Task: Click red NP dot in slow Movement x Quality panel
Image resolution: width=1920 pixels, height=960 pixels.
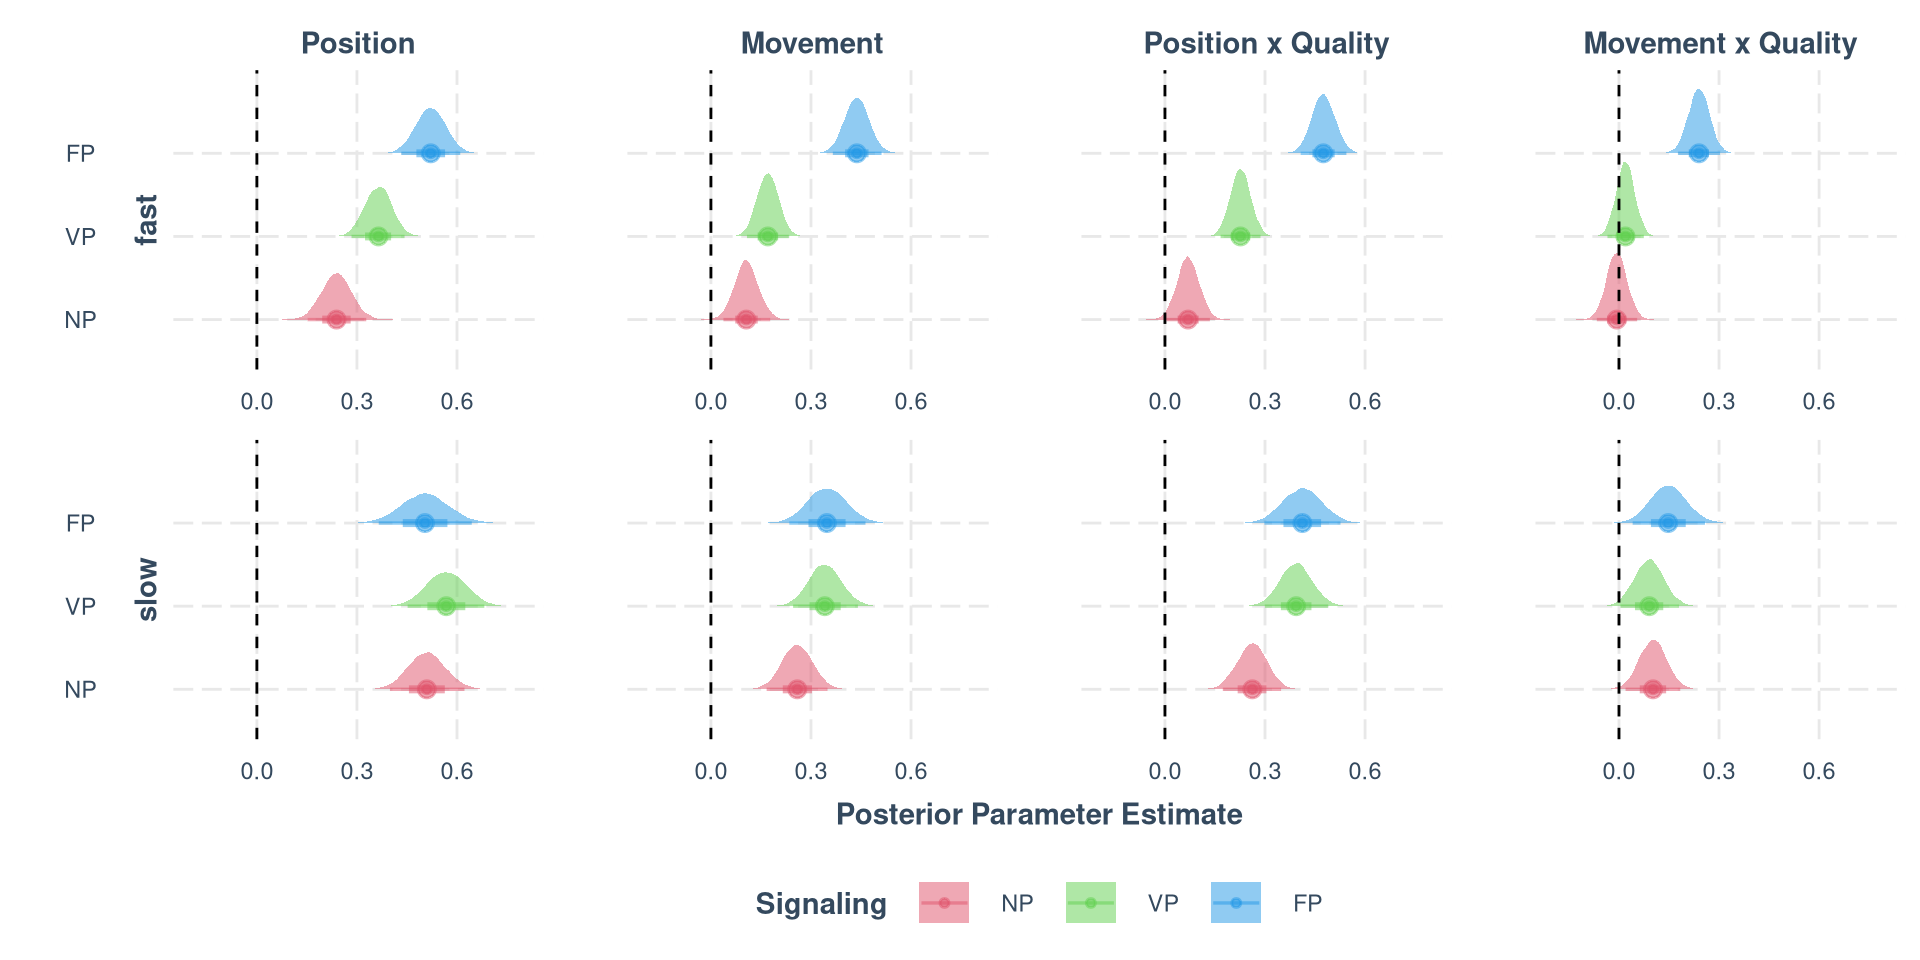Action: pyautogui.click(x=1652, y=689)
